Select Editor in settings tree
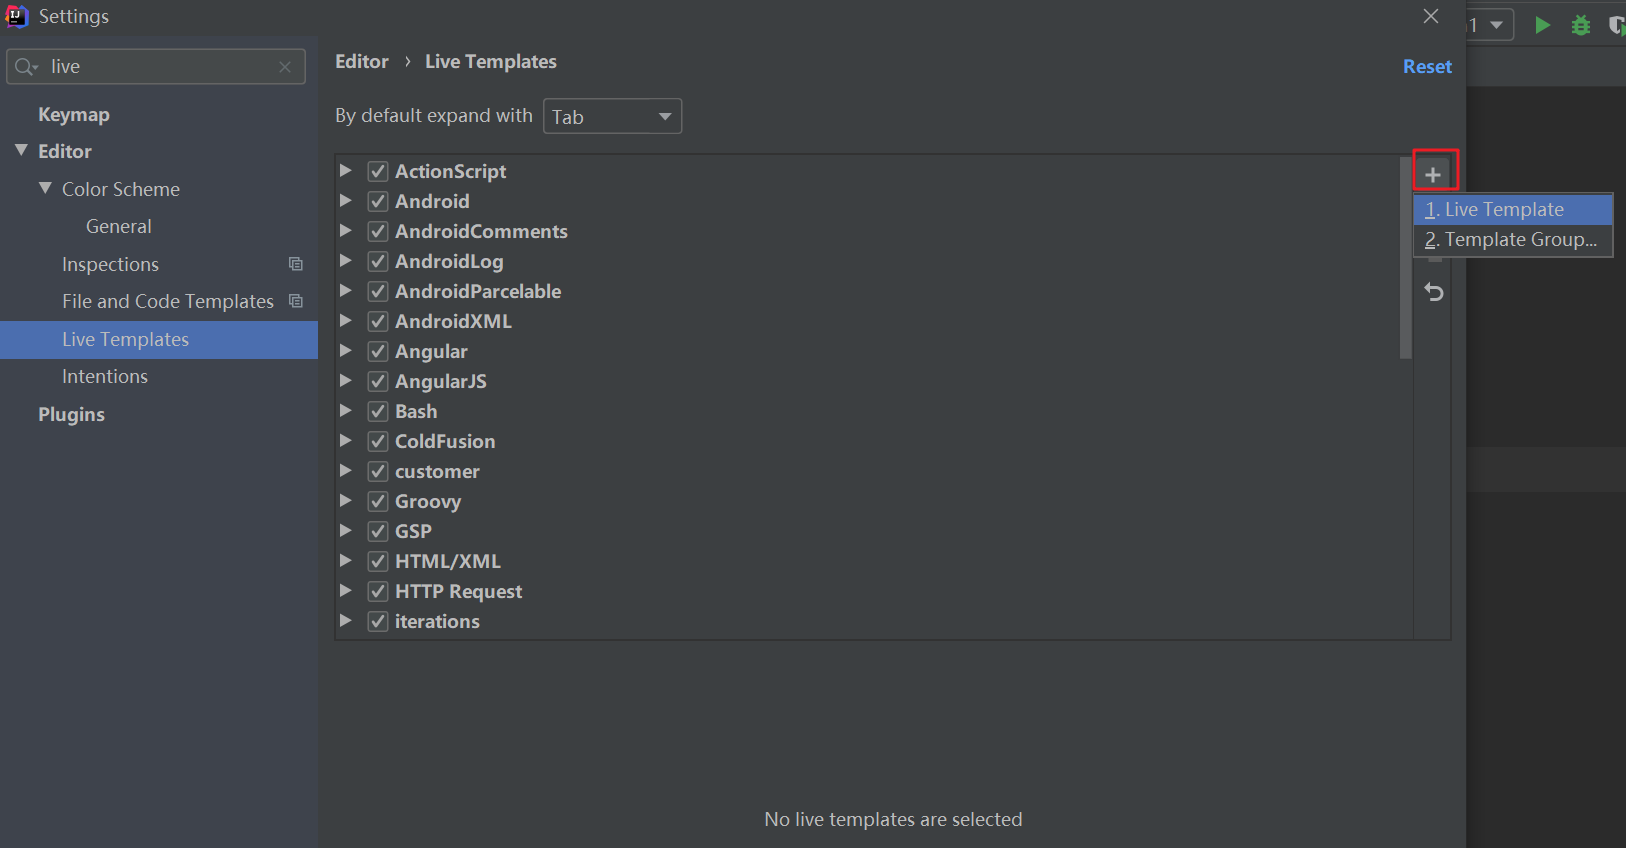The width and height of the screenshot is (1626, 848). tap(65, 152)
